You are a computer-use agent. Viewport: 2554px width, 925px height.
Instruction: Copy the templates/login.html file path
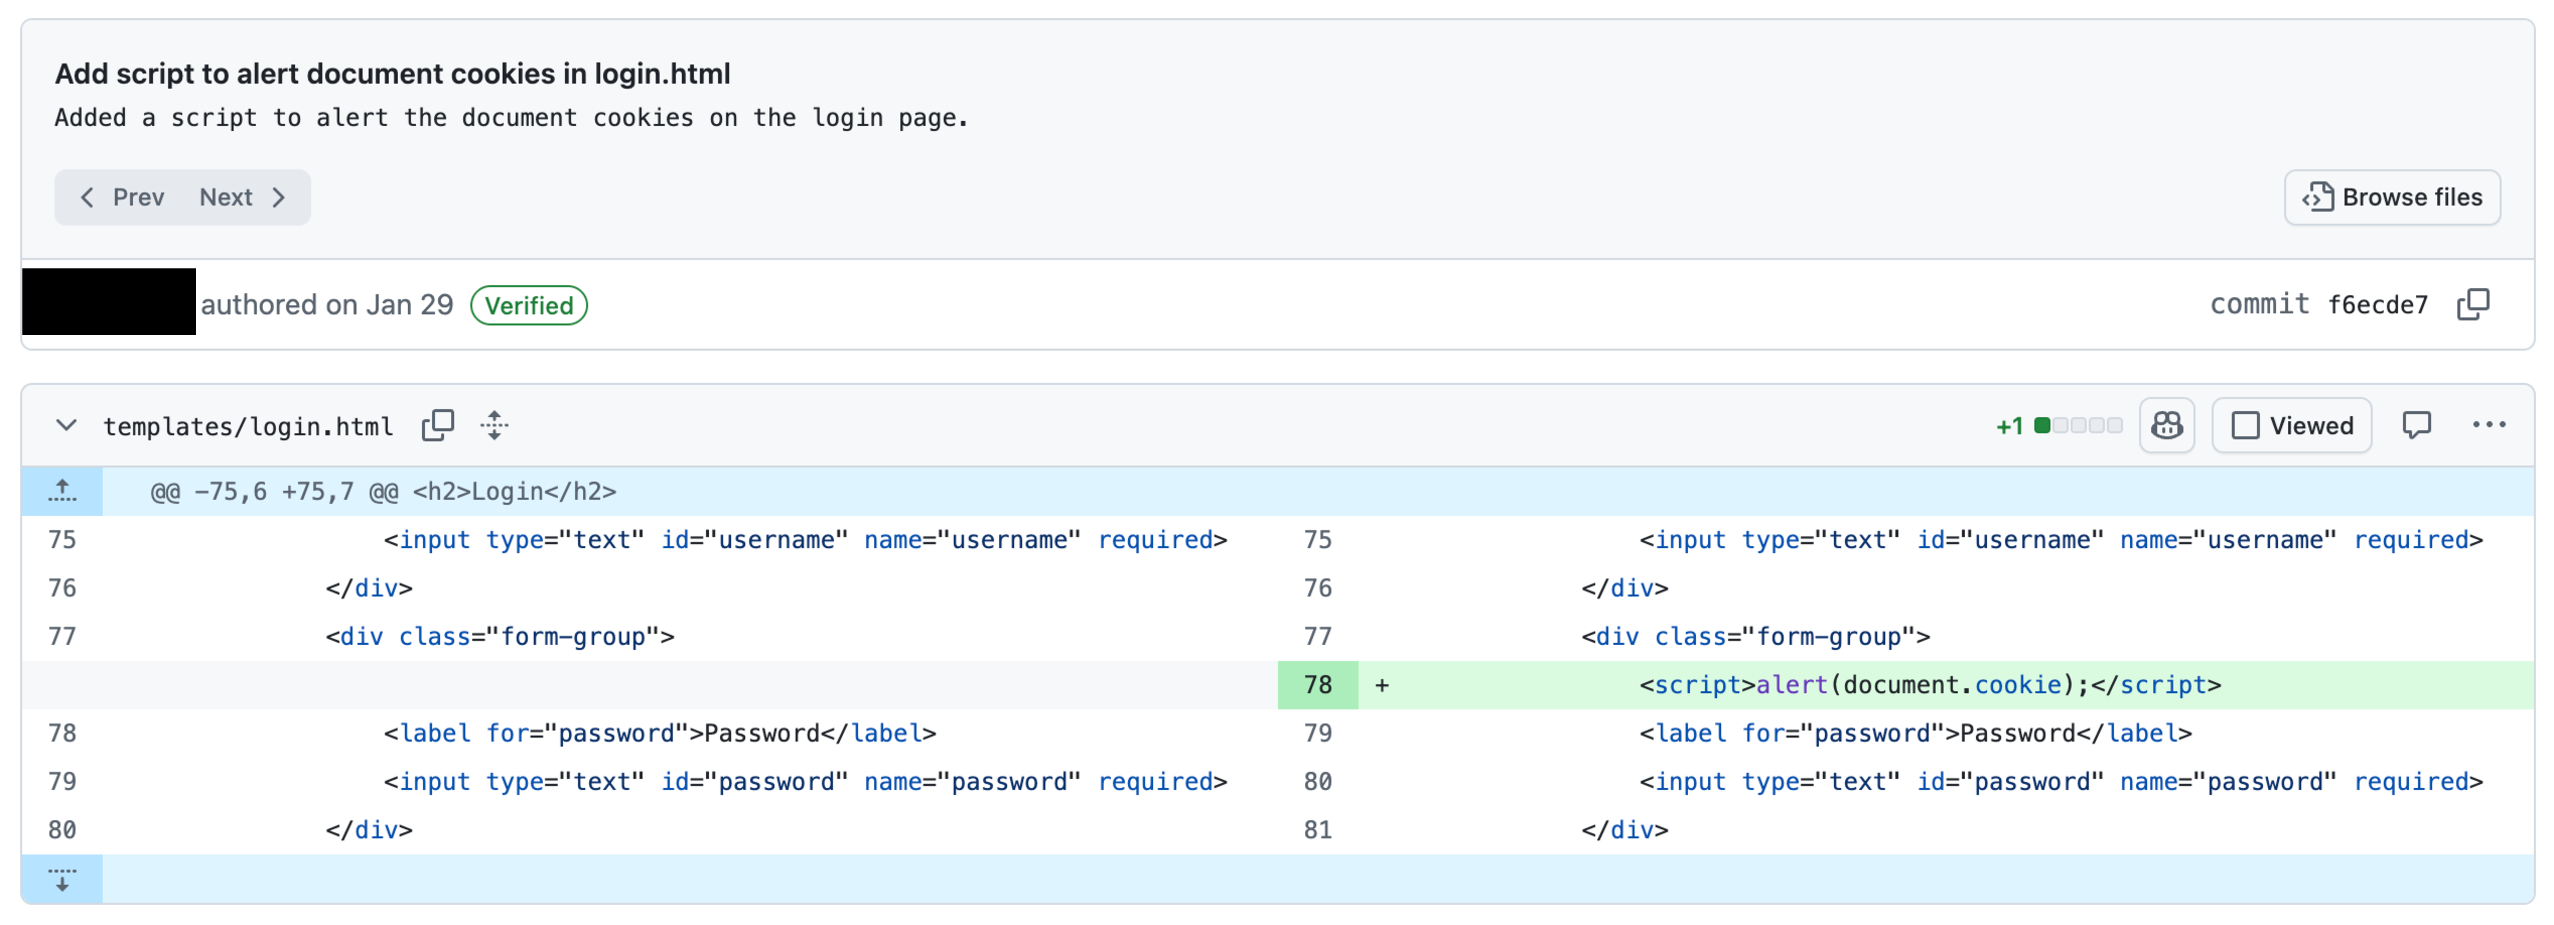tap(437, 425)
